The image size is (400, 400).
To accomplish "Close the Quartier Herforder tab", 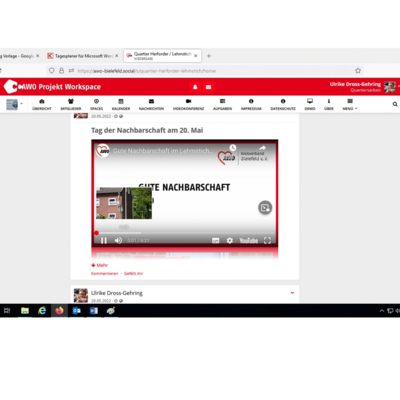I will (196, 56).
